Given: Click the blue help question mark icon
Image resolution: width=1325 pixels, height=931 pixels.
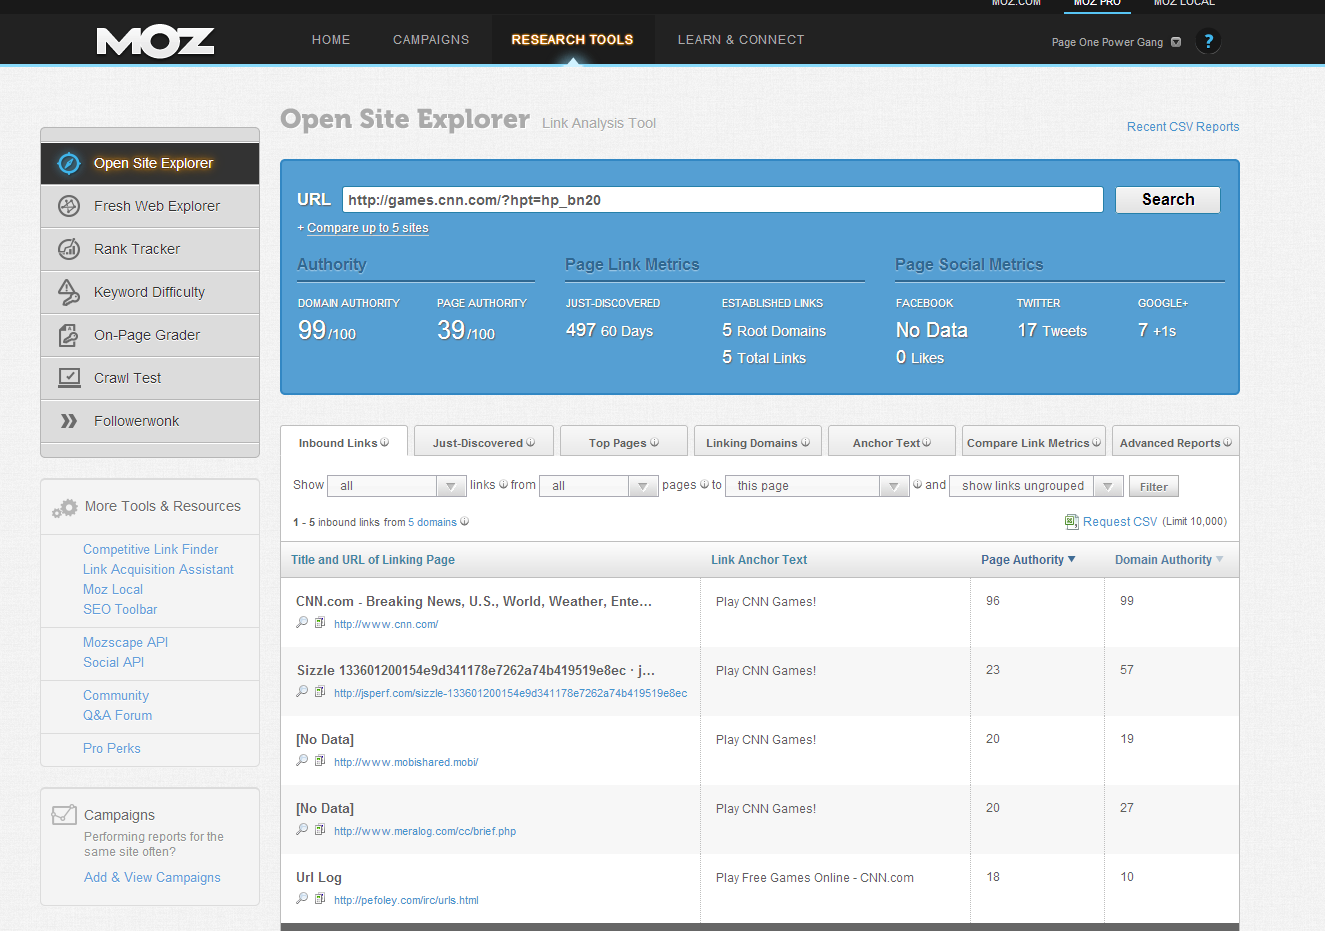Looking at the screenshot, I should (1208, 41).
